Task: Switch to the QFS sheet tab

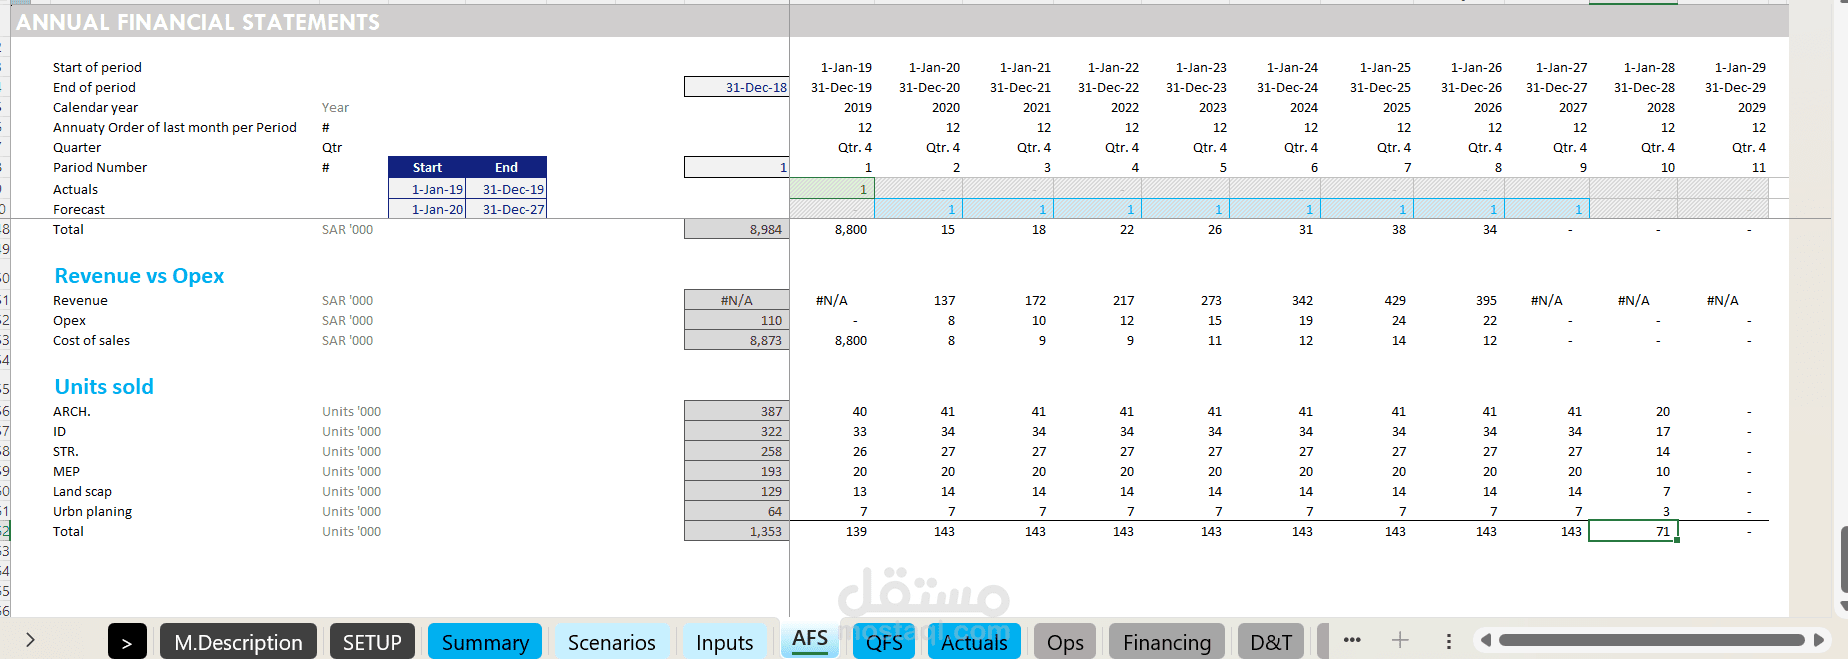Action: pos(884,642)
